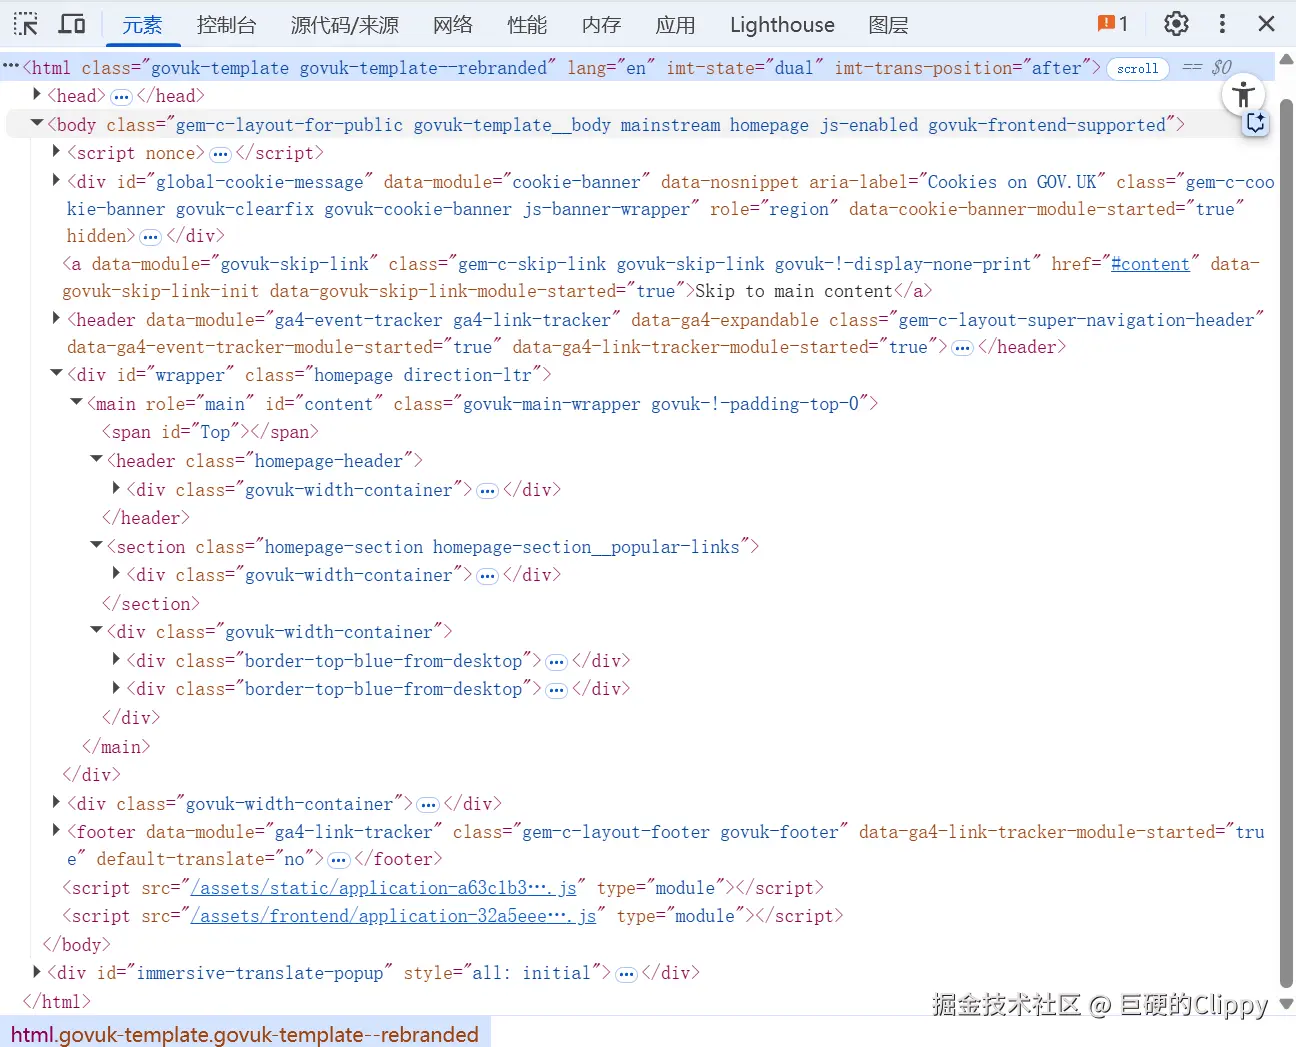Toggle the device emulation toolbar
The width and height of the screenshot is (1296, 1047).
click(x=71, y=23)
